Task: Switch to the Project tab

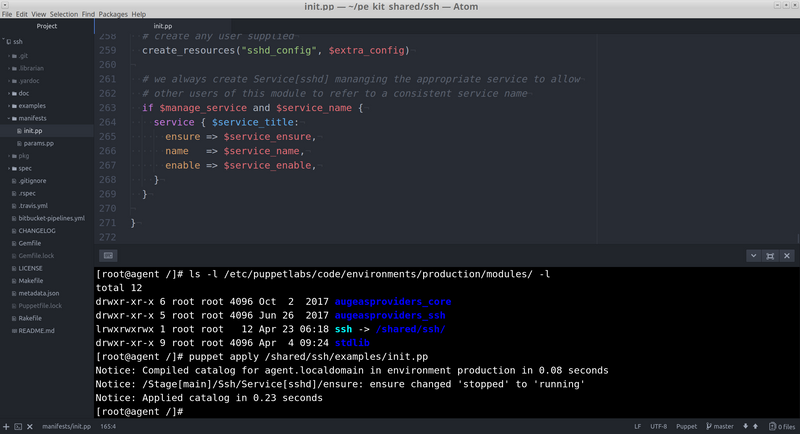Action: 47,26
